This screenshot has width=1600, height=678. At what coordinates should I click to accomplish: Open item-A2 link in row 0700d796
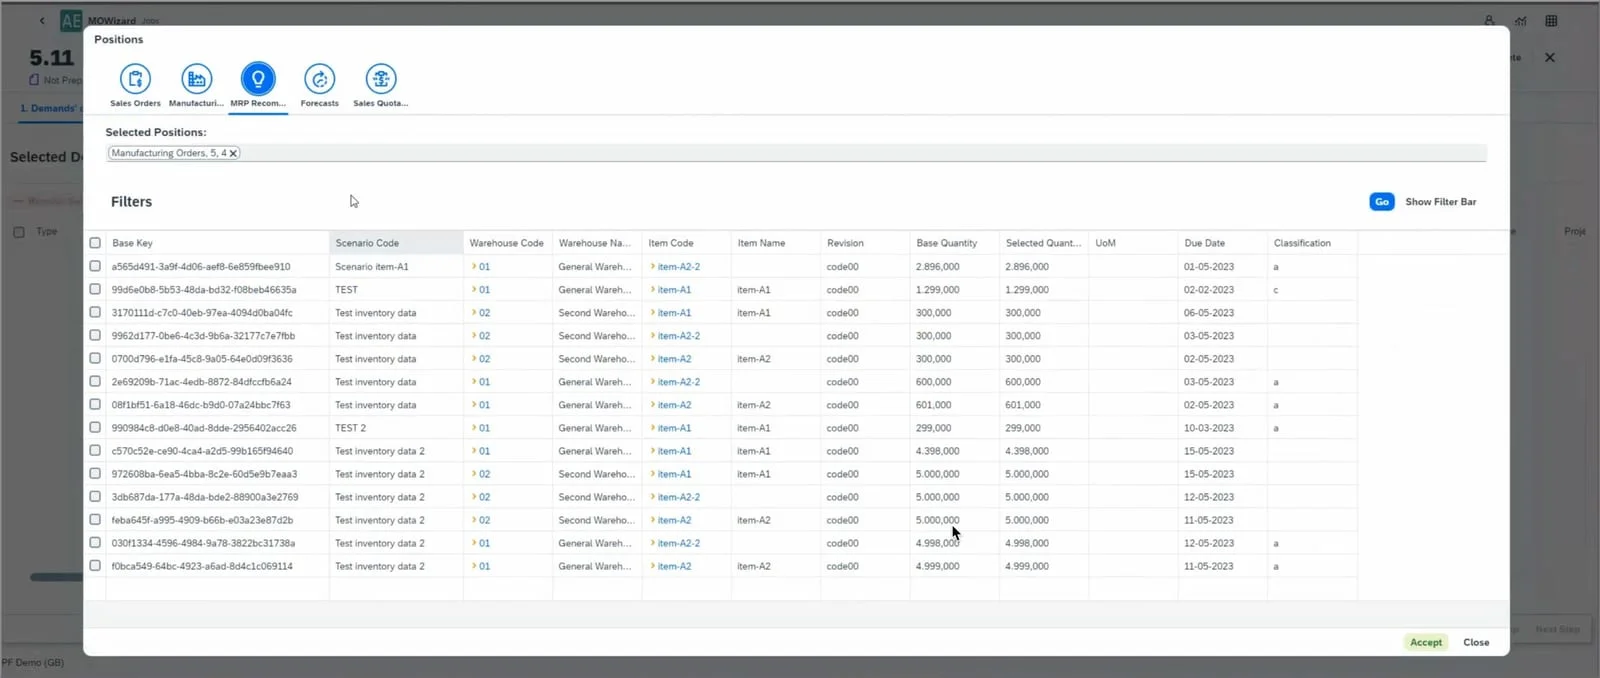(x=674, y=359)
